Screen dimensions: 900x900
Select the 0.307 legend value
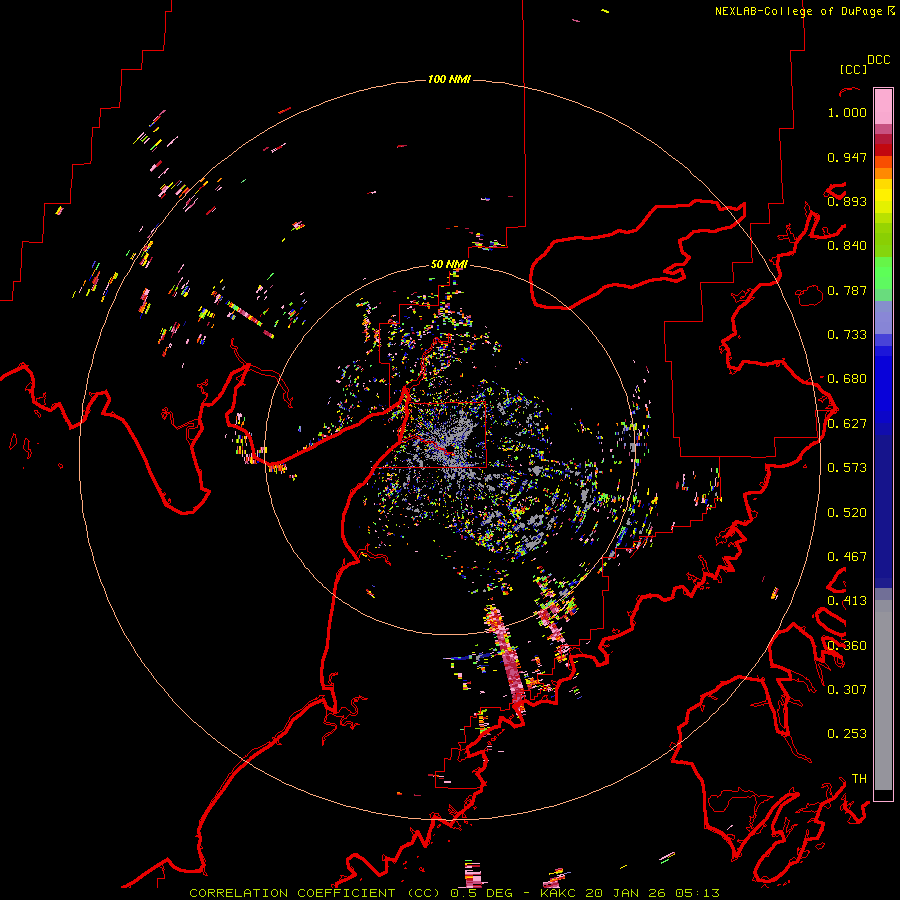coord(847,690)
